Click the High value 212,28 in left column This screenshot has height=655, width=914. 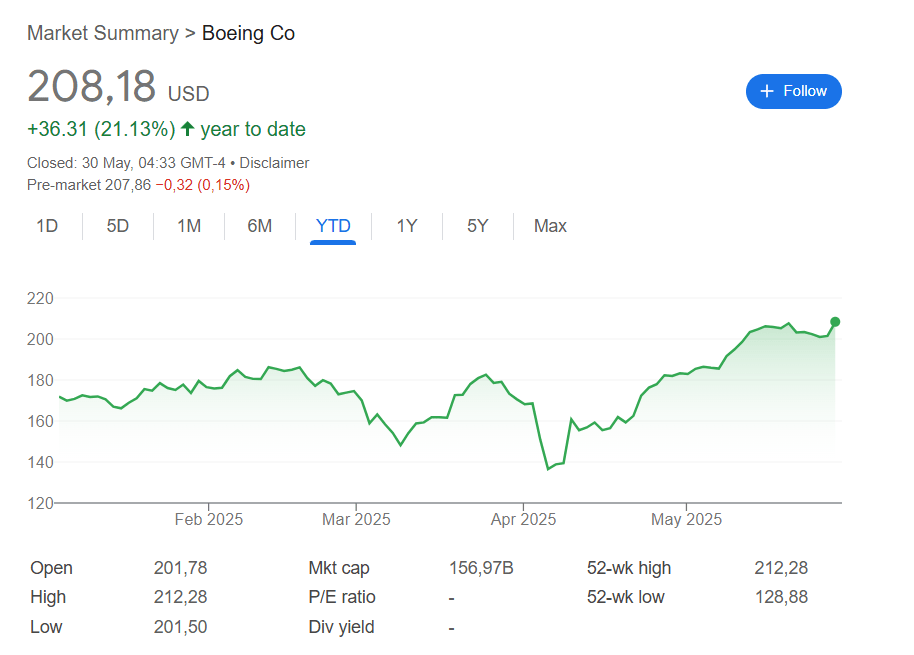(x=181, y=597)
